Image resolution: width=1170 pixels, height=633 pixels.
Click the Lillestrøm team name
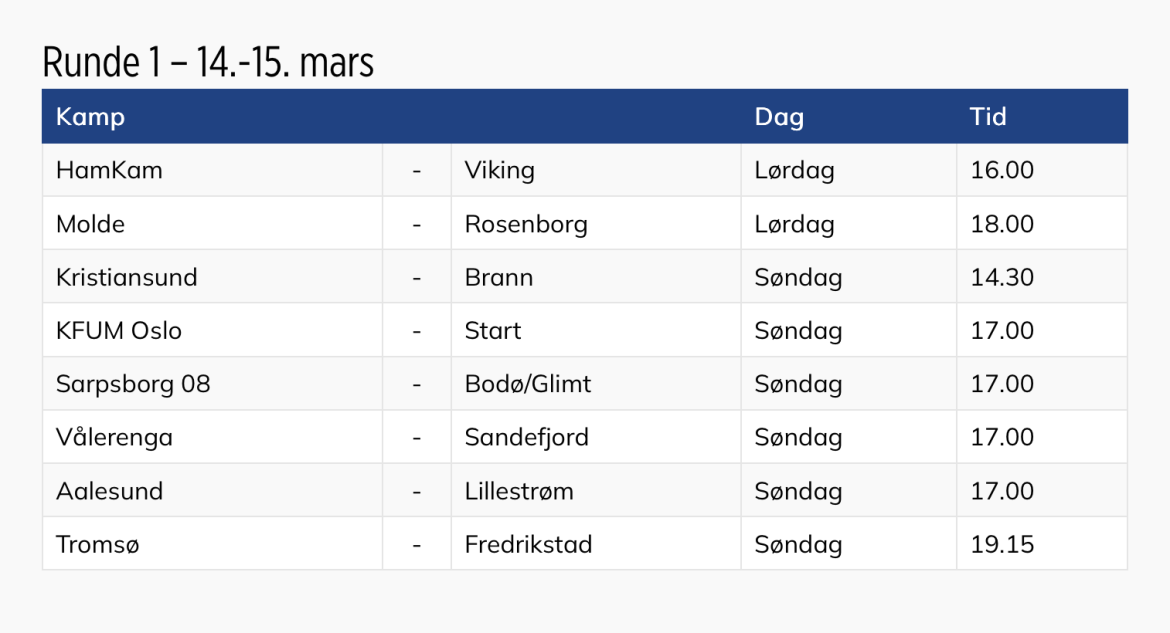pos(519,491)
